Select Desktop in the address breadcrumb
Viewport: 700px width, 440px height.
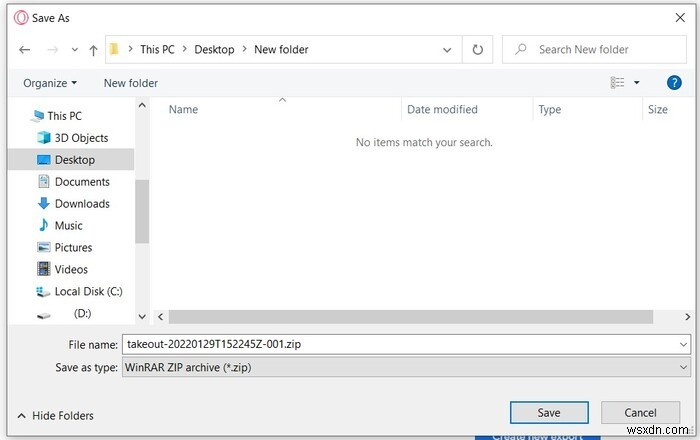click(x=214, y=49)
